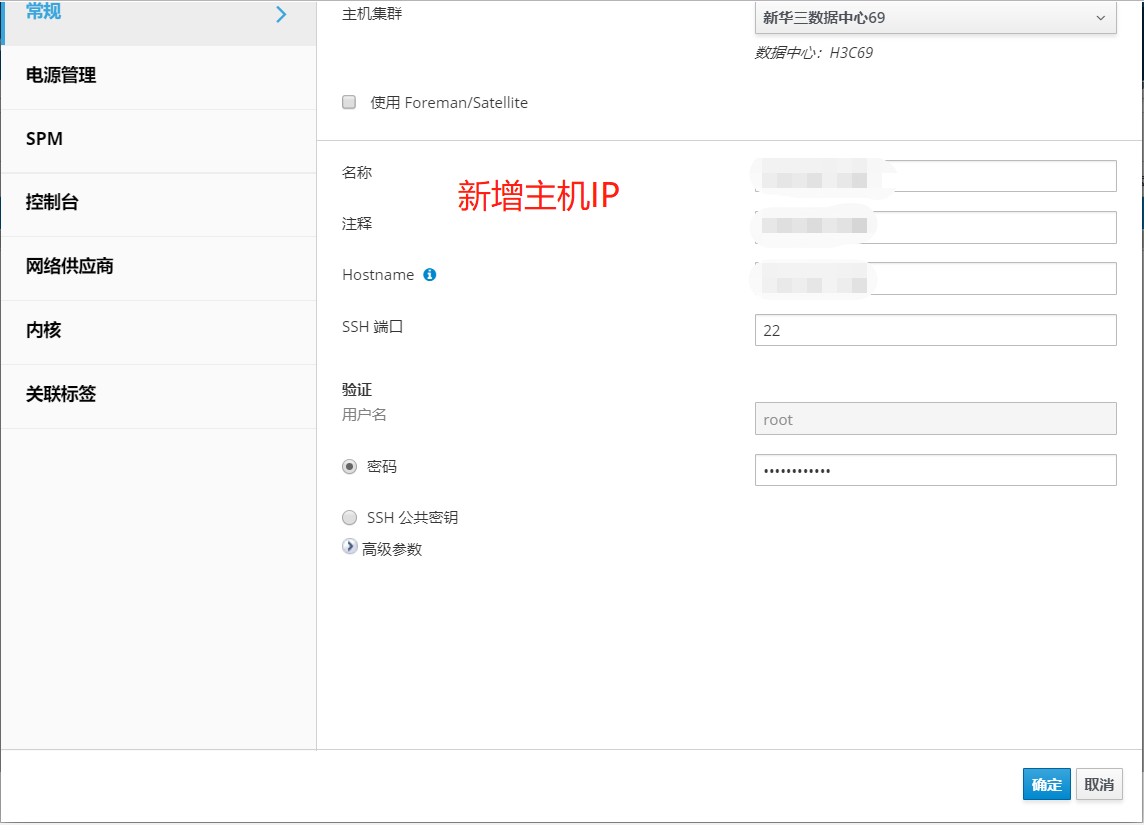This screenshot has width=1144, height=825.
Task: Click the chevron arrow beside 常规
Action: pyautogui.click(x=281, y=14)
